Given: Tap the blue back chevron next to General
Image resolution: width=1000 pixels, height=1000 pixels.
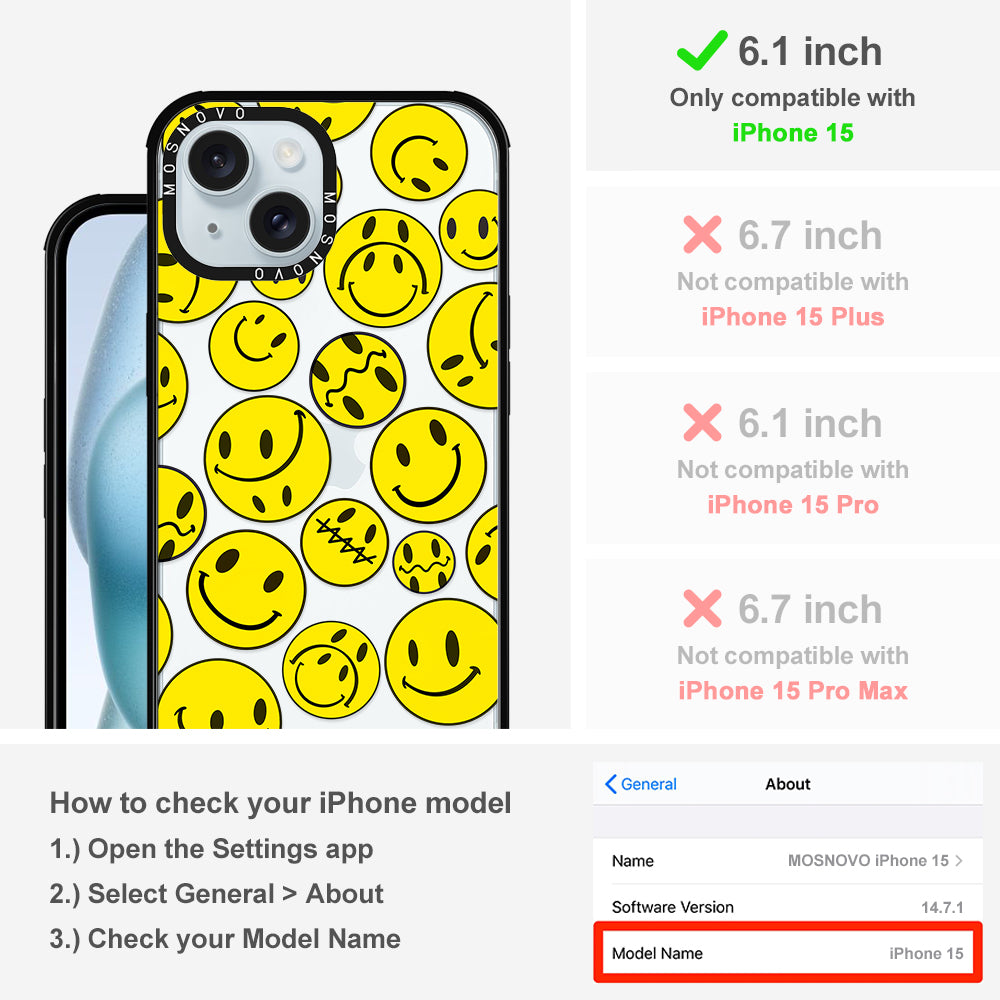Looking at the screenshot, I should click(610, 784).
